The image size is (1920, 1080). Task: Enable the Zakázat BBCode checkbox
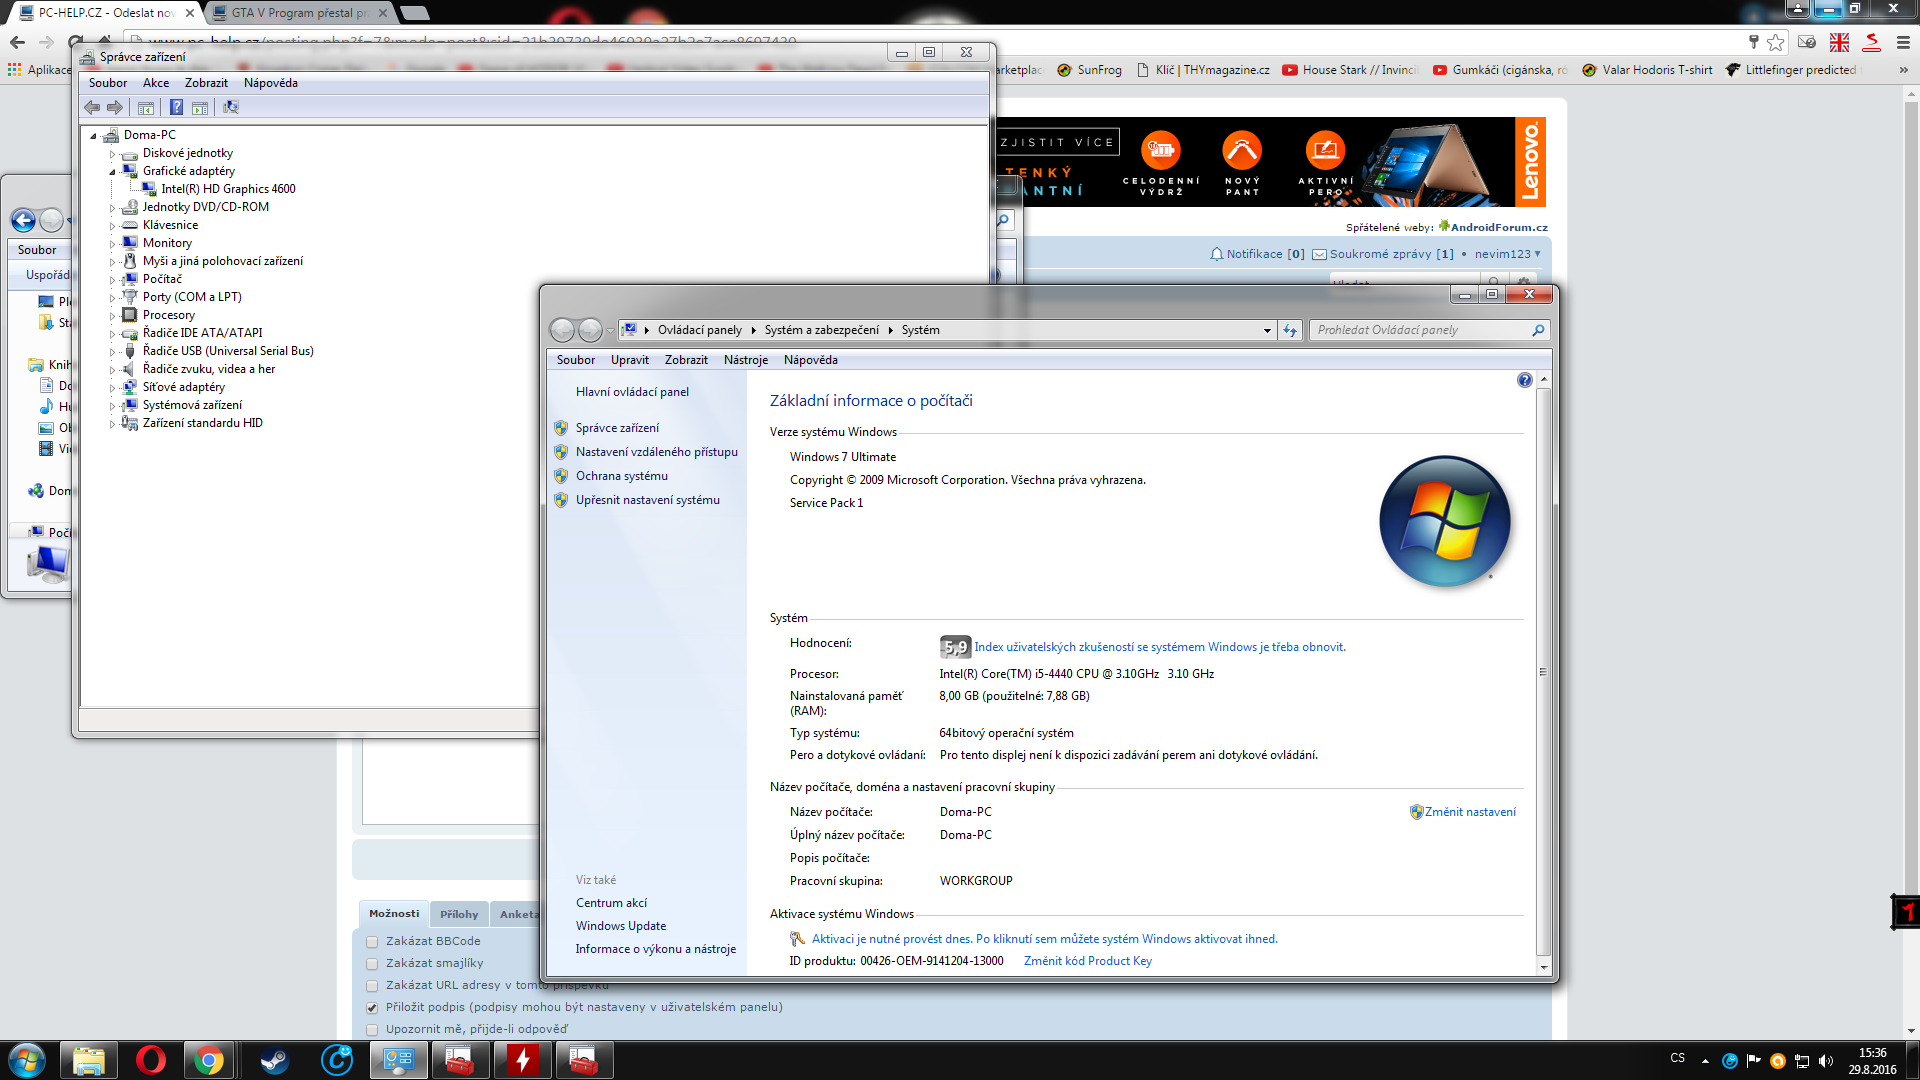[372, 942]
